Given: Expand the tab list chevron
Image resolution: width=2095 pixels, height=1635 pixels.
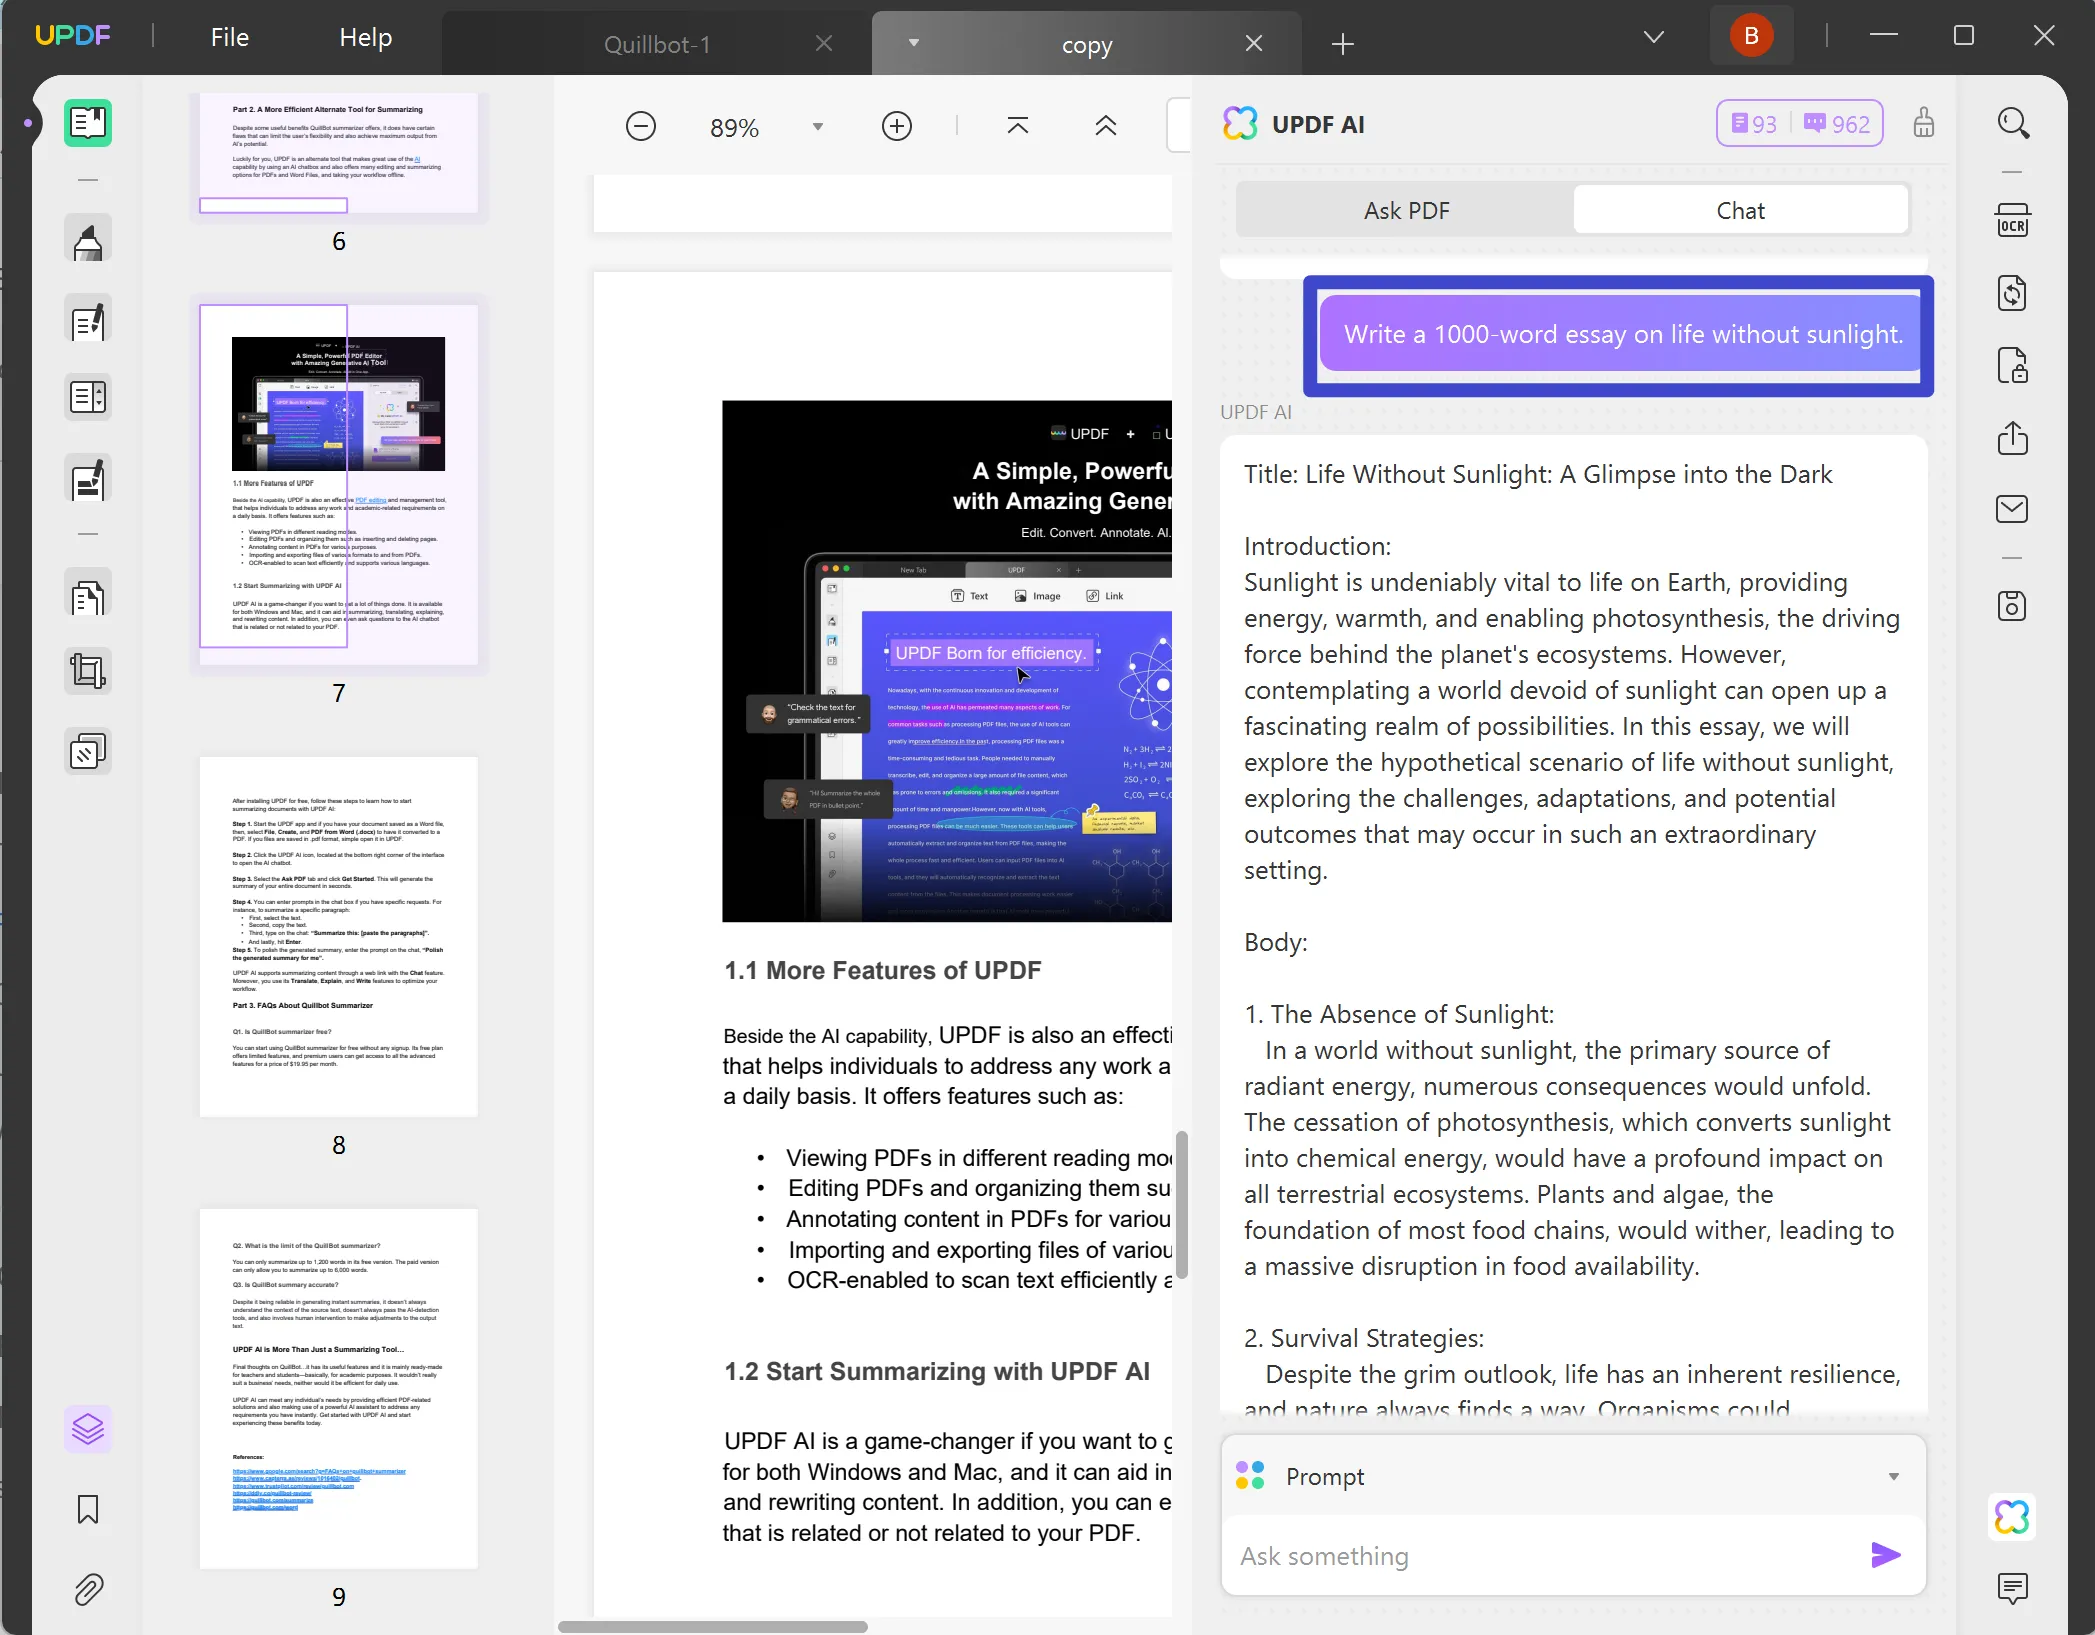Looking at the screenshot, I should pyautogui.click(x=1652, y=36).
